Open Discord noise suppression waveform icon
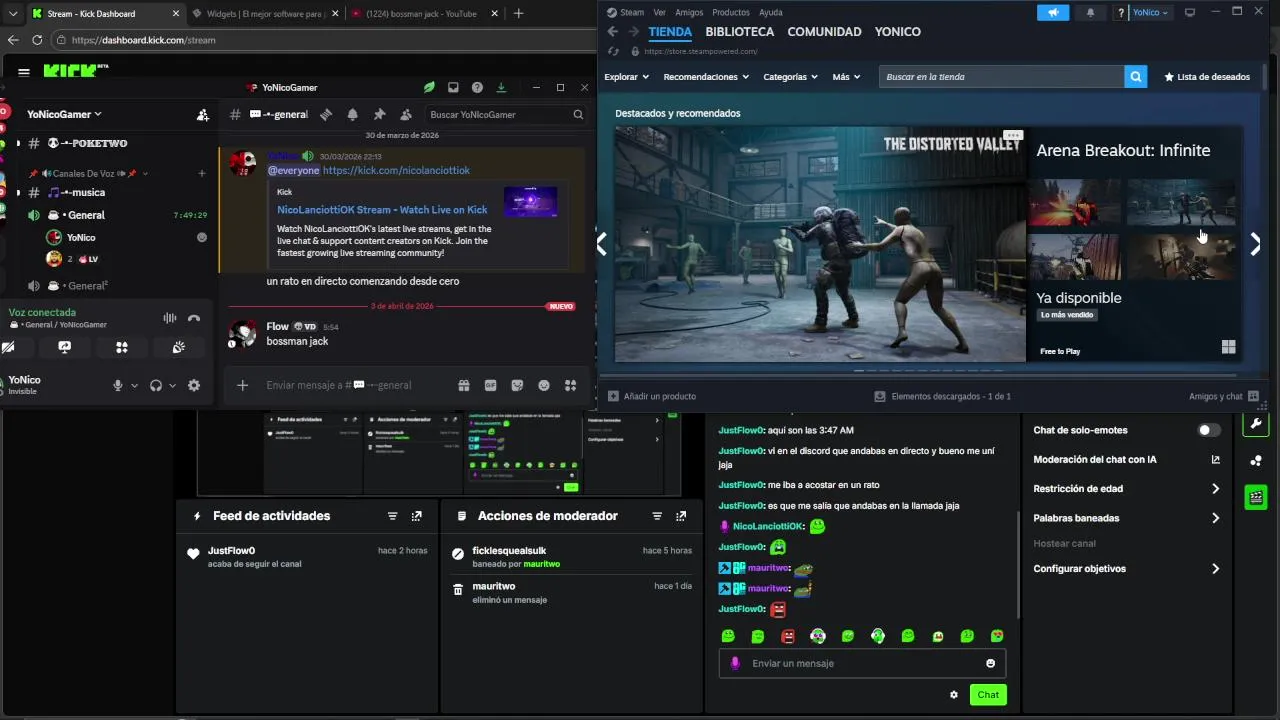This screenshot has width=1280, height=720. pyautogui.click(x=170, y=318)
